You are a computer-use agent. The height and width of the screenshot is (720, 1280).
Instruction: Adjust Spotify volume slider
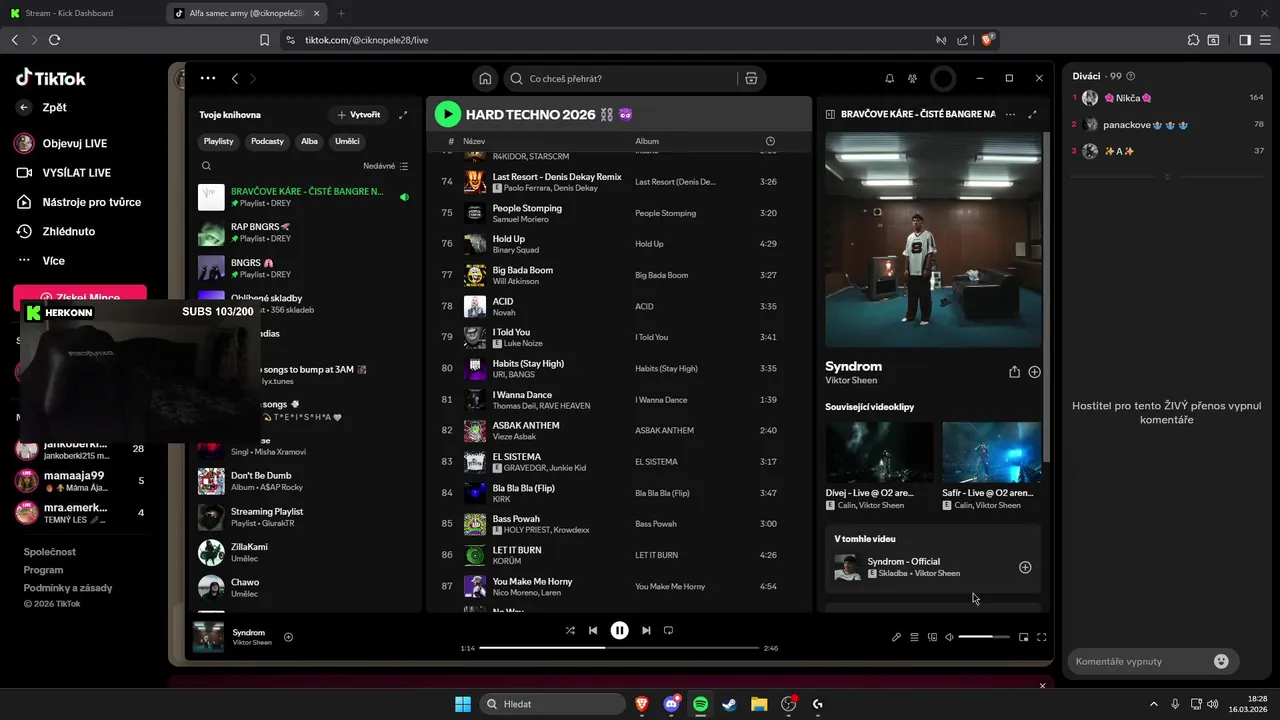984,637
